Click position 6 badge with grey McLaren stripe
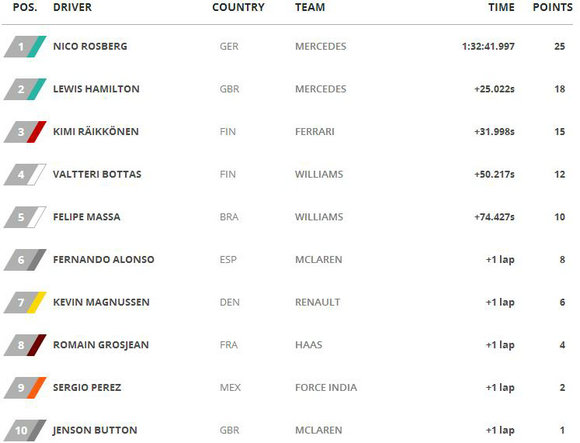 (25, 260)
